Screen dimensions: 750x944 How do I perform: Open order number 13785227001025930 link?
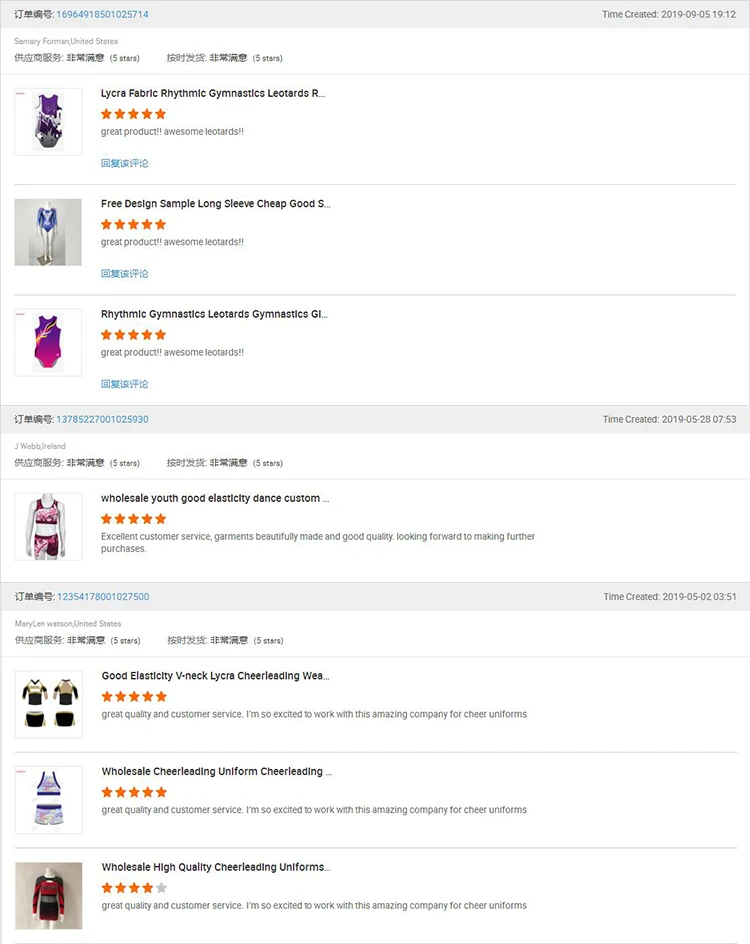(x=102, y=419)
